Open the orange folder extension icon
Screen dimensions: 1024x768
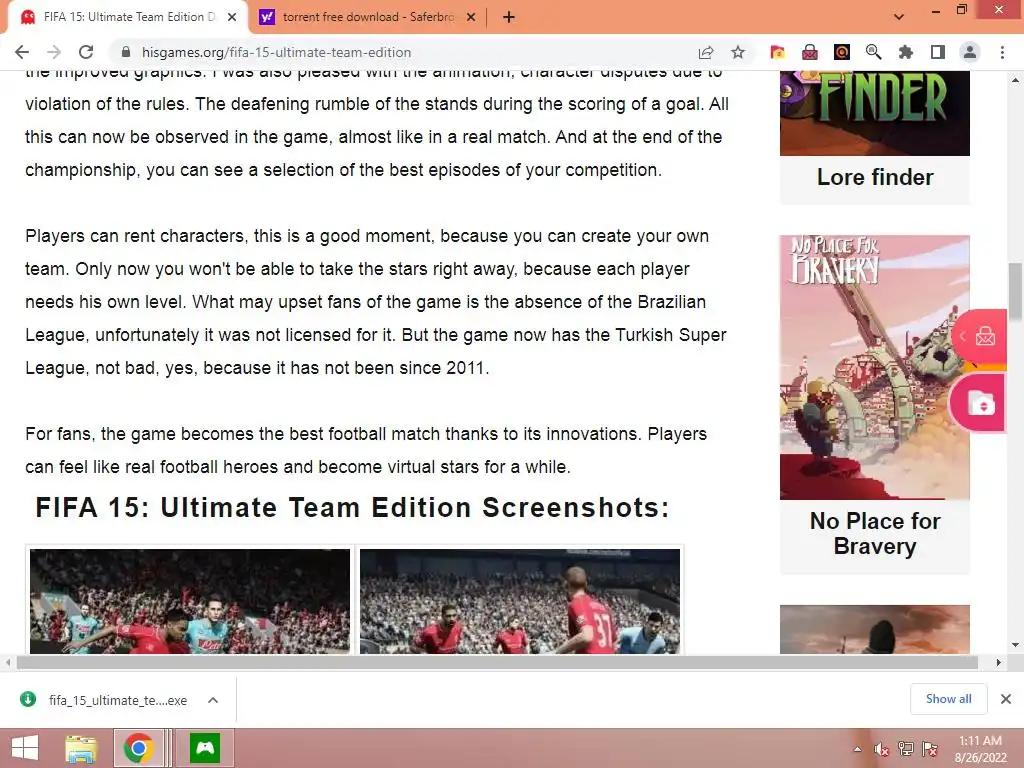(x=777, y=52)
